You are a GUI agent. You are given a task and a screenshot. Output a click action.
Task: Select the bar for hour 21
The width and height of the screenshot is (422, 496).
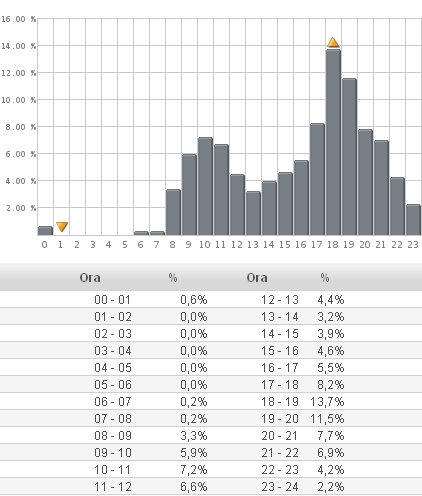click(381, 188)
